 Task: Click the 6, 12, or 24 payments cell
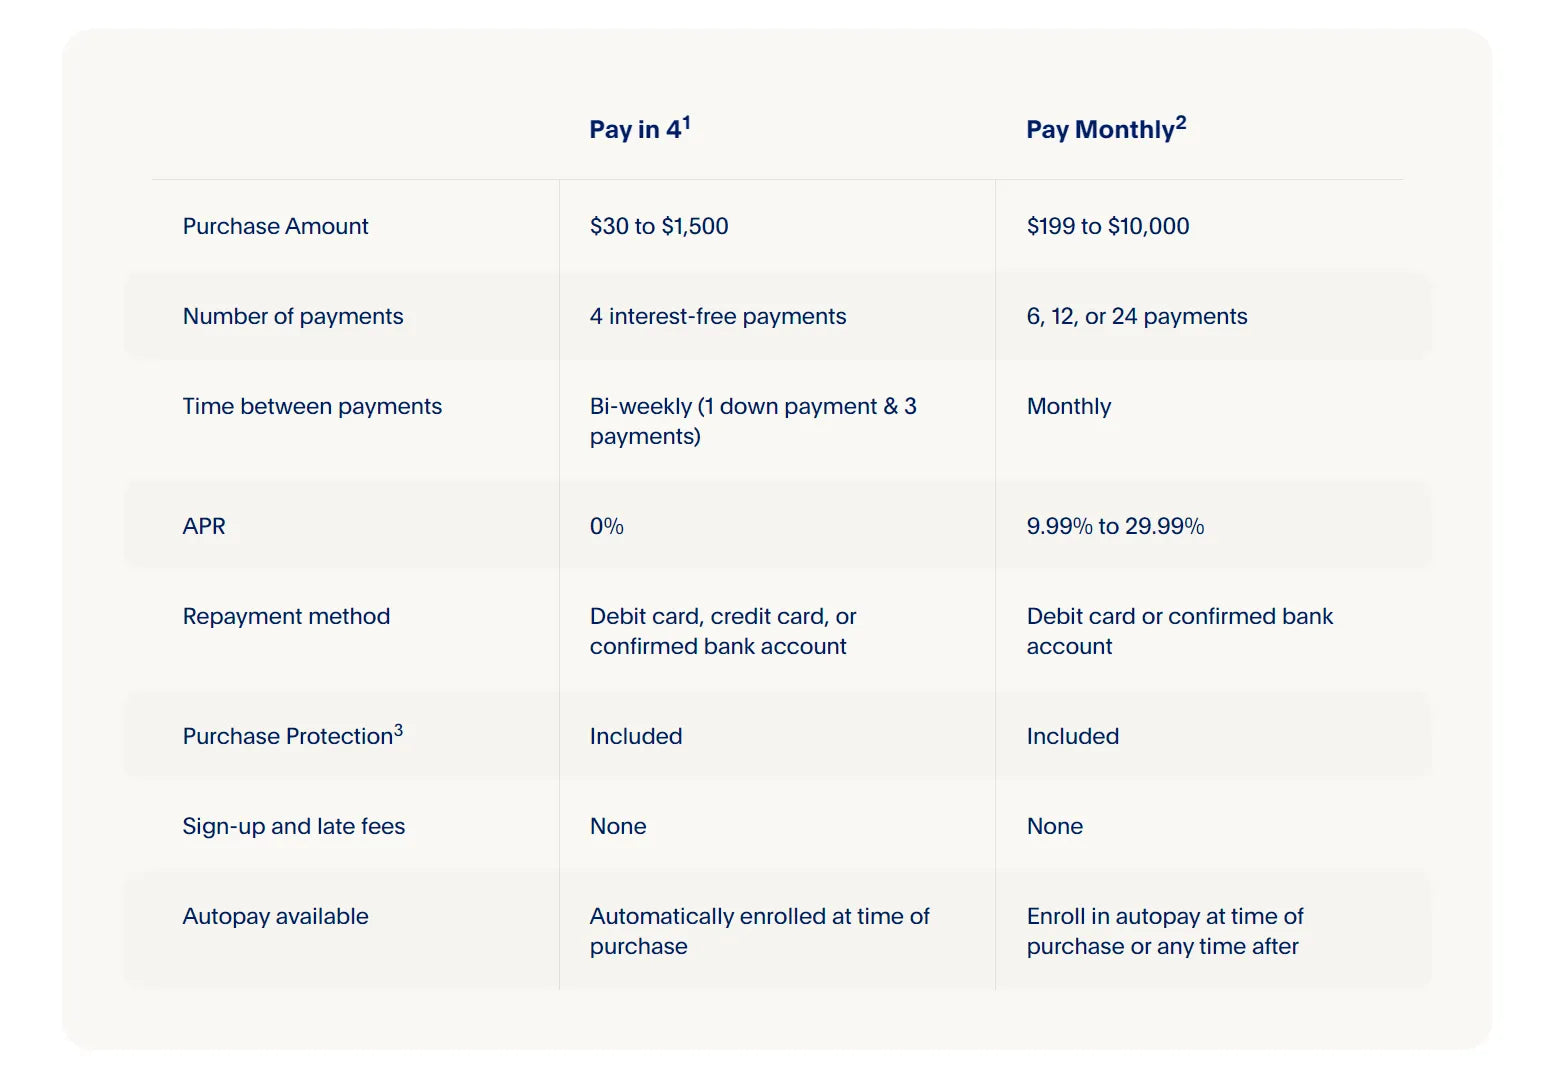point(1137,316)
